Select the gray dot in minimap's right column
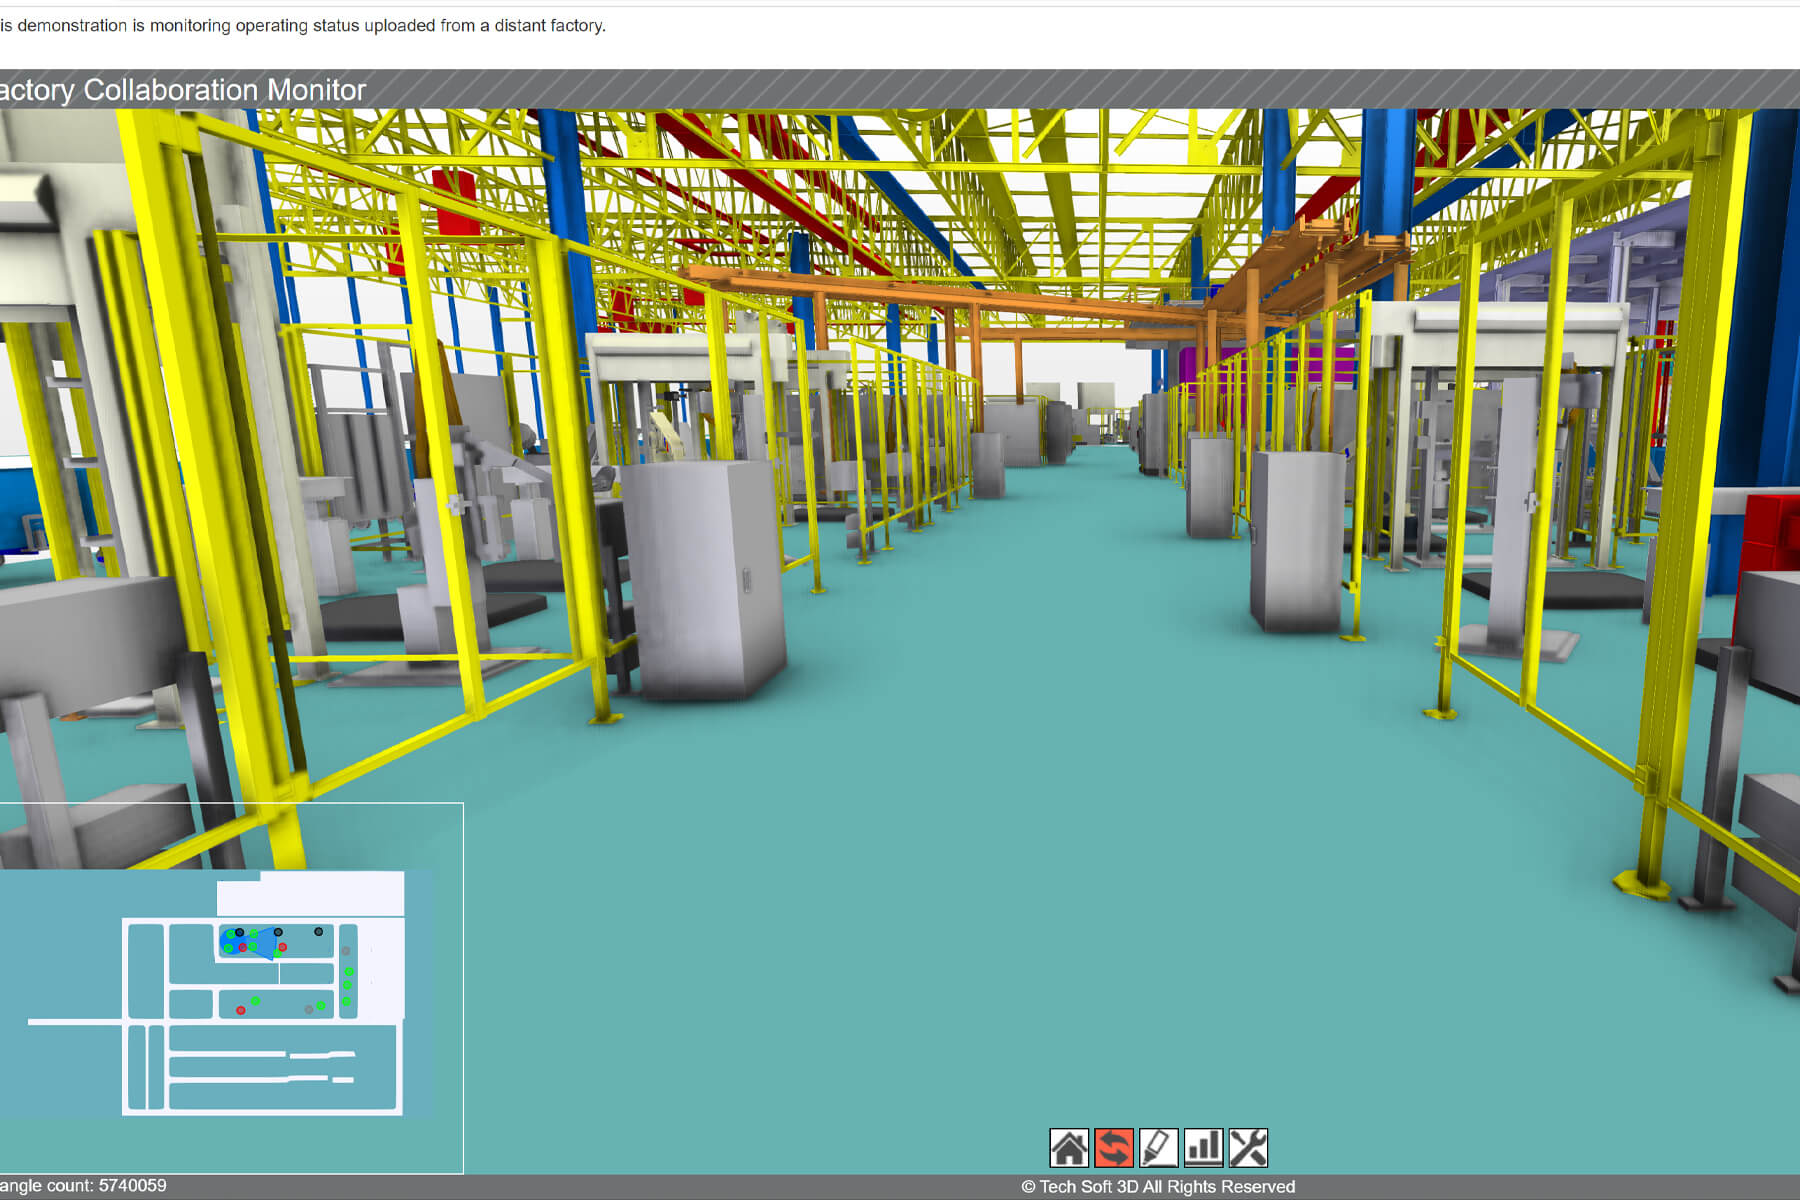The image size is (1800, 1200). coord(346,951)
